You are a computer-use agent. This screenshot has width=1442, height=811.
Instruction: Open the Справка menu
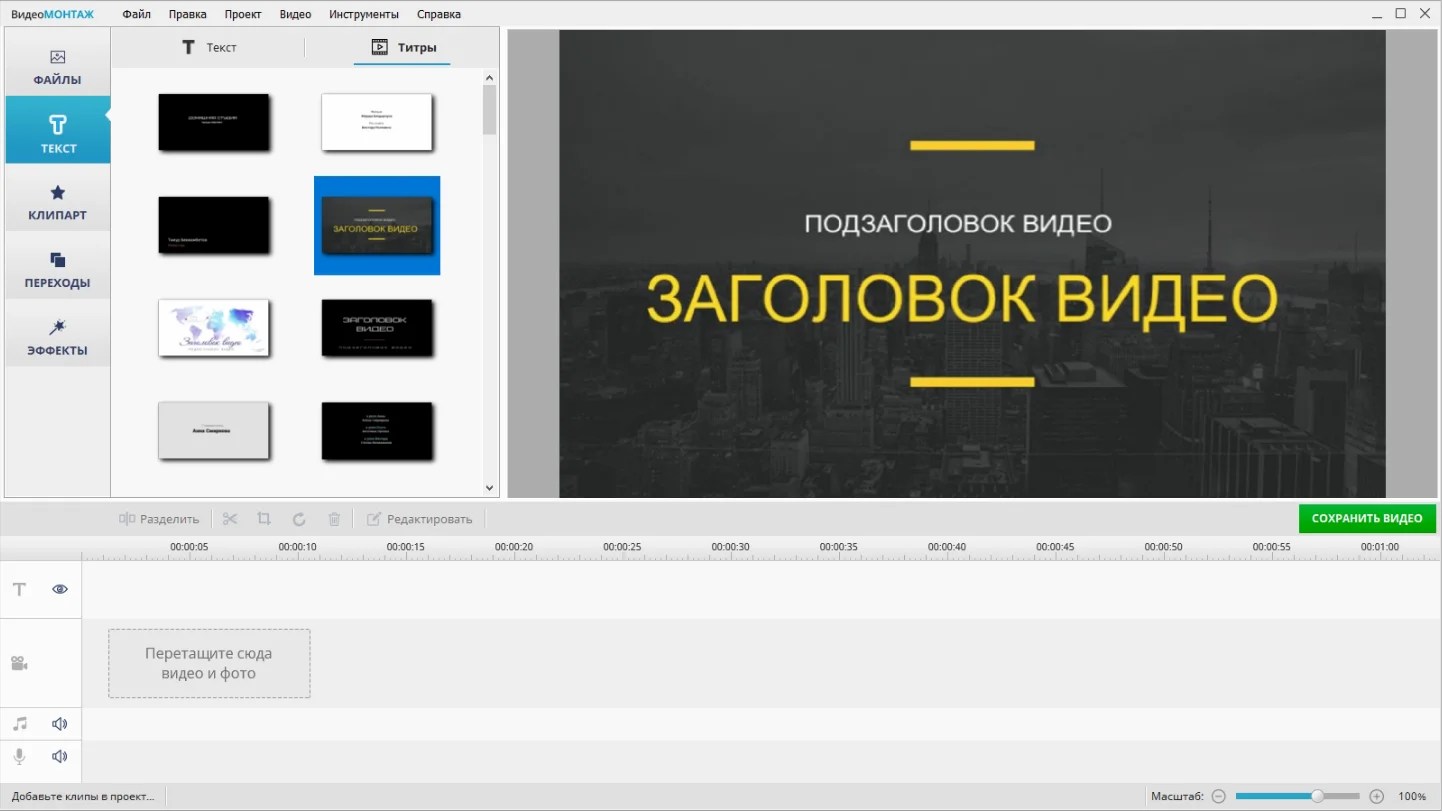pos(437,14)
